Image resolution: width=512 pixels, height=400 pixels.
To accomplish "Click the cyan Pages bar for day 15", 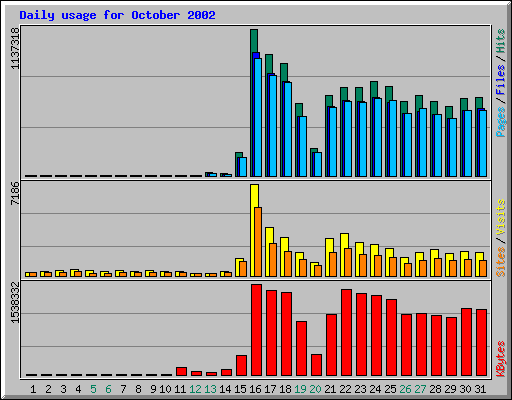I will pyautogui.click(x=243, y=167).
